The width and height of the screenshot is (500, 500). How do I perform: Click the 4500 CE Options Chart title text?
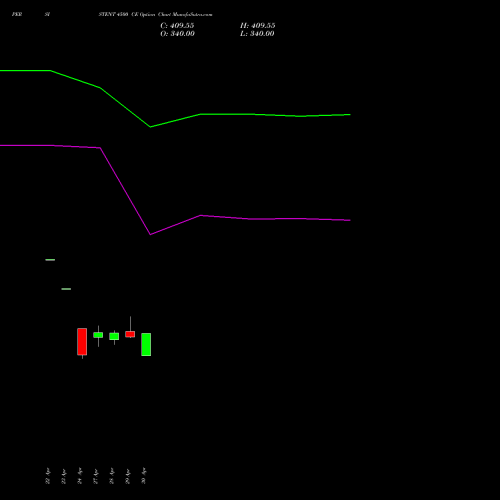click(x=155, y=15)
